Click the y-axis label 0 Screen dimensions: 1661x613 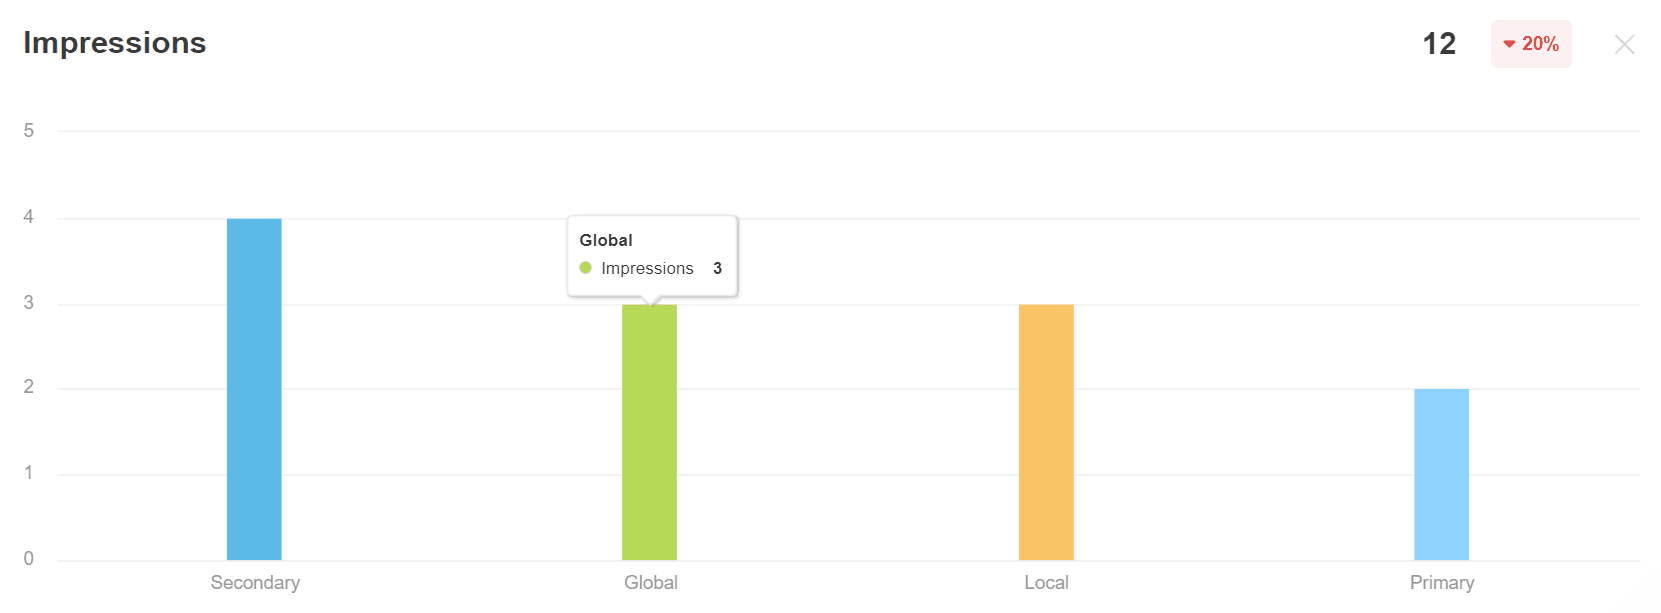[x=29, y=559]
